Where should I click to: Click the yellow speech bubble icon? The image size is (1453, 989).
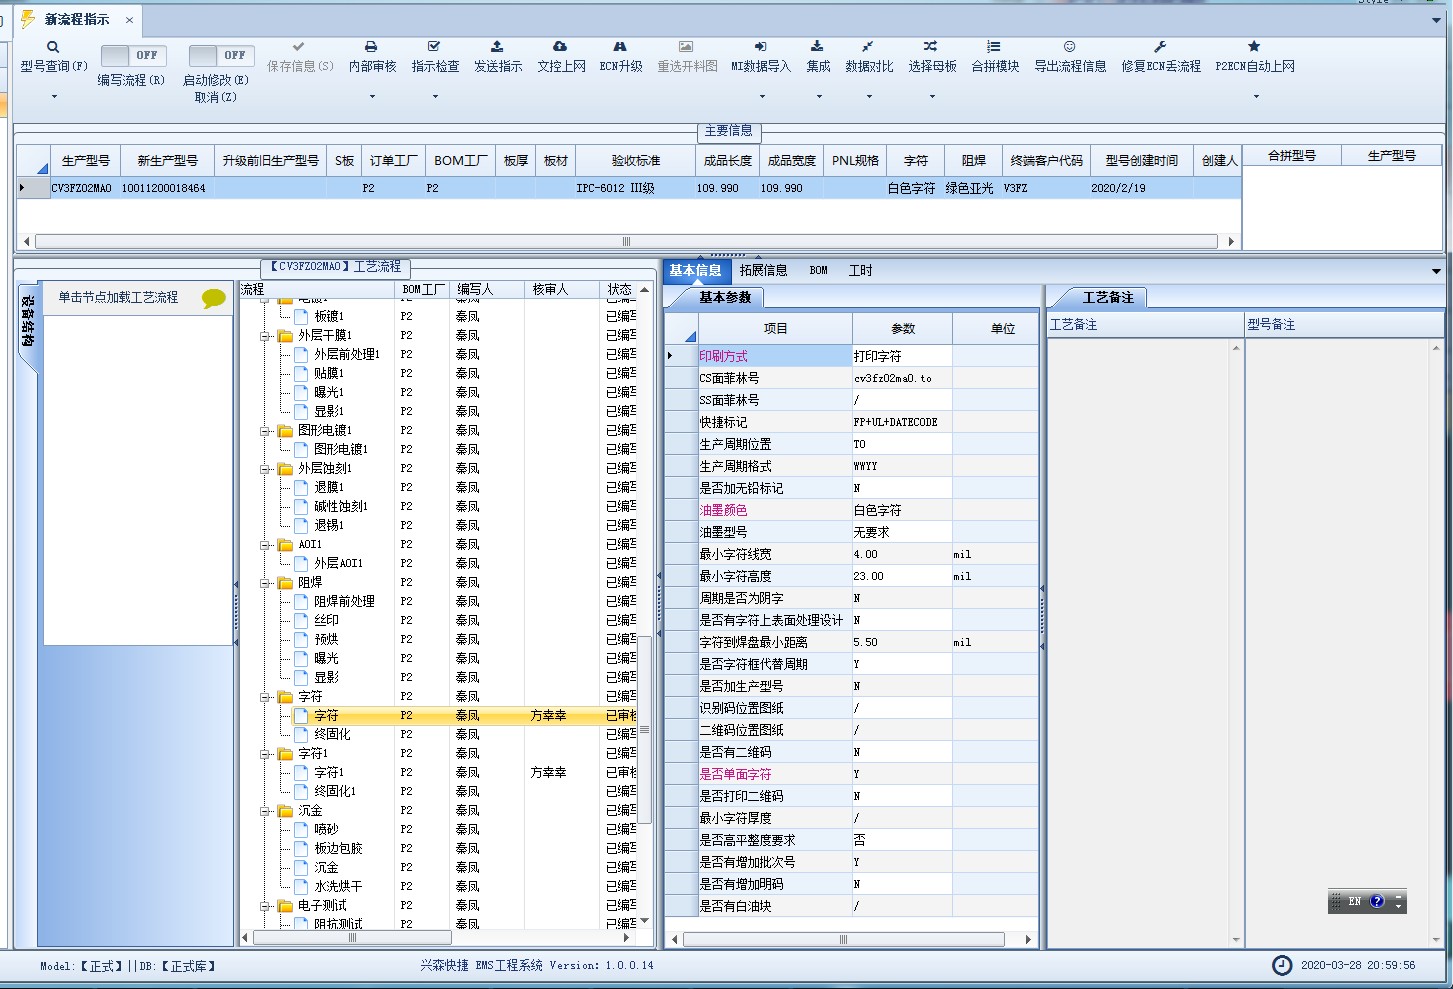[214, 298]
